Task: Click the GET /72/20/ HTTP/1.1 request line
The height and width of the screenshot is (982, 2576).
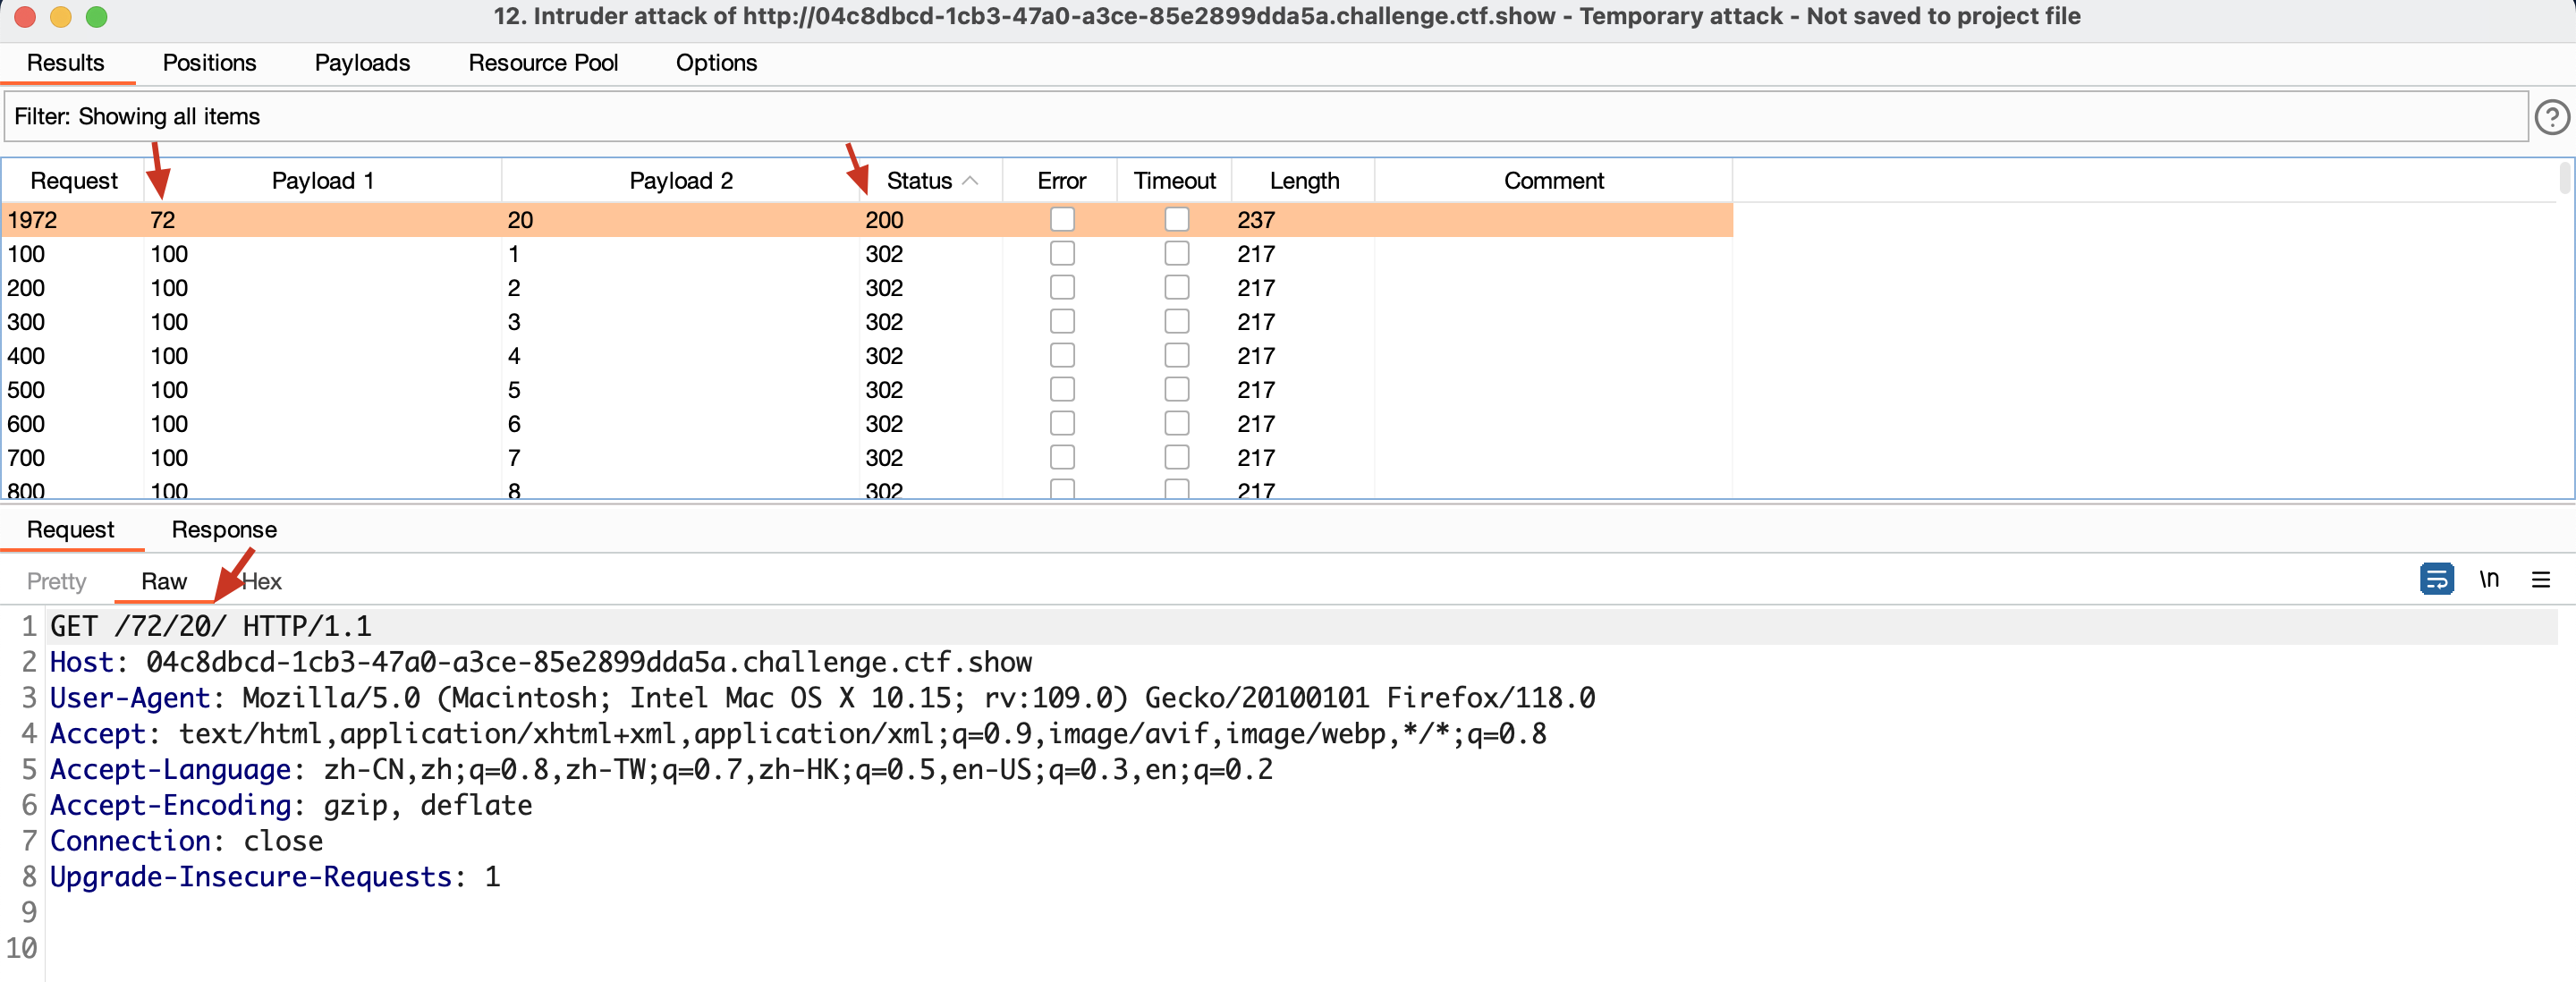Action: click(211, 627)
